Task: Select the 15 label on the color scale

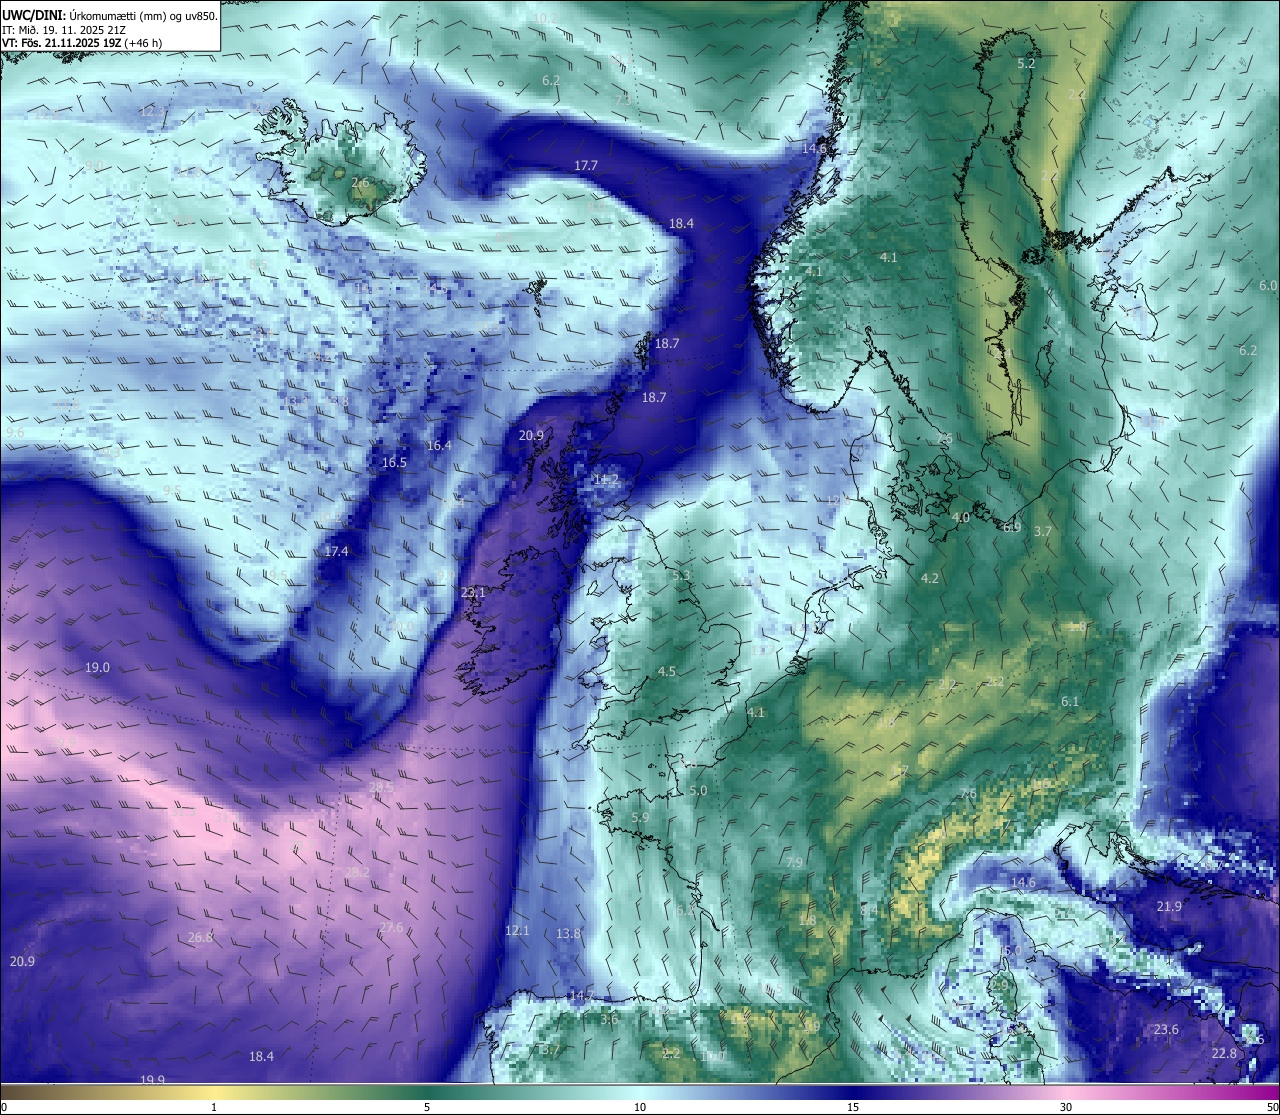Action: tap(852, 1107)
